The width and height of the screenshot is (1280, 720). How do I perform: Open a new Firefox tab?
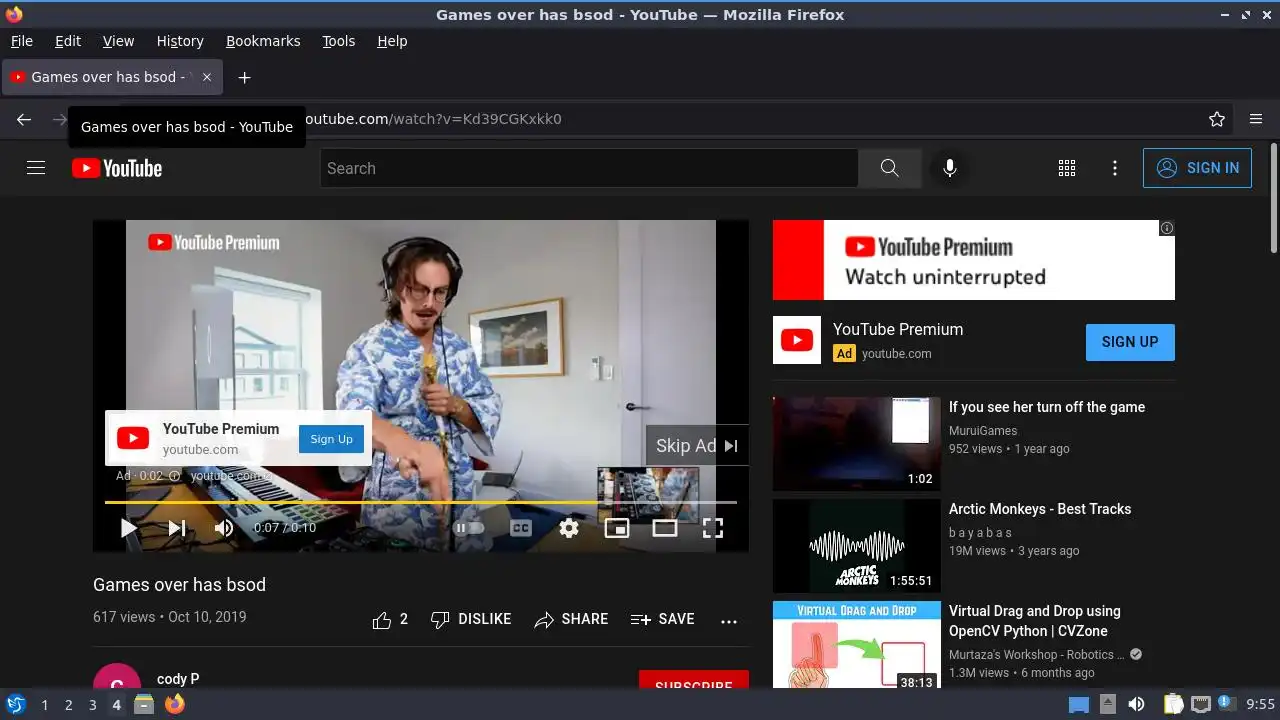click(x=244, y=77)
